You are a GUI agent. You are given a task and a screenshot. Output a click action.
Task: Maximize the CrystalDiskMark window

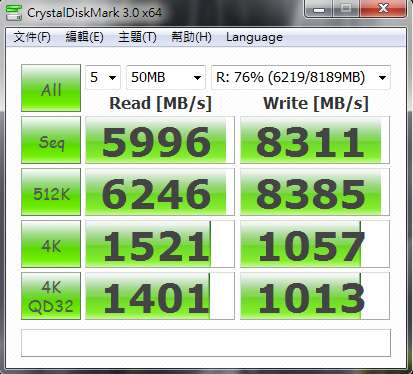[x=346, y=9]
